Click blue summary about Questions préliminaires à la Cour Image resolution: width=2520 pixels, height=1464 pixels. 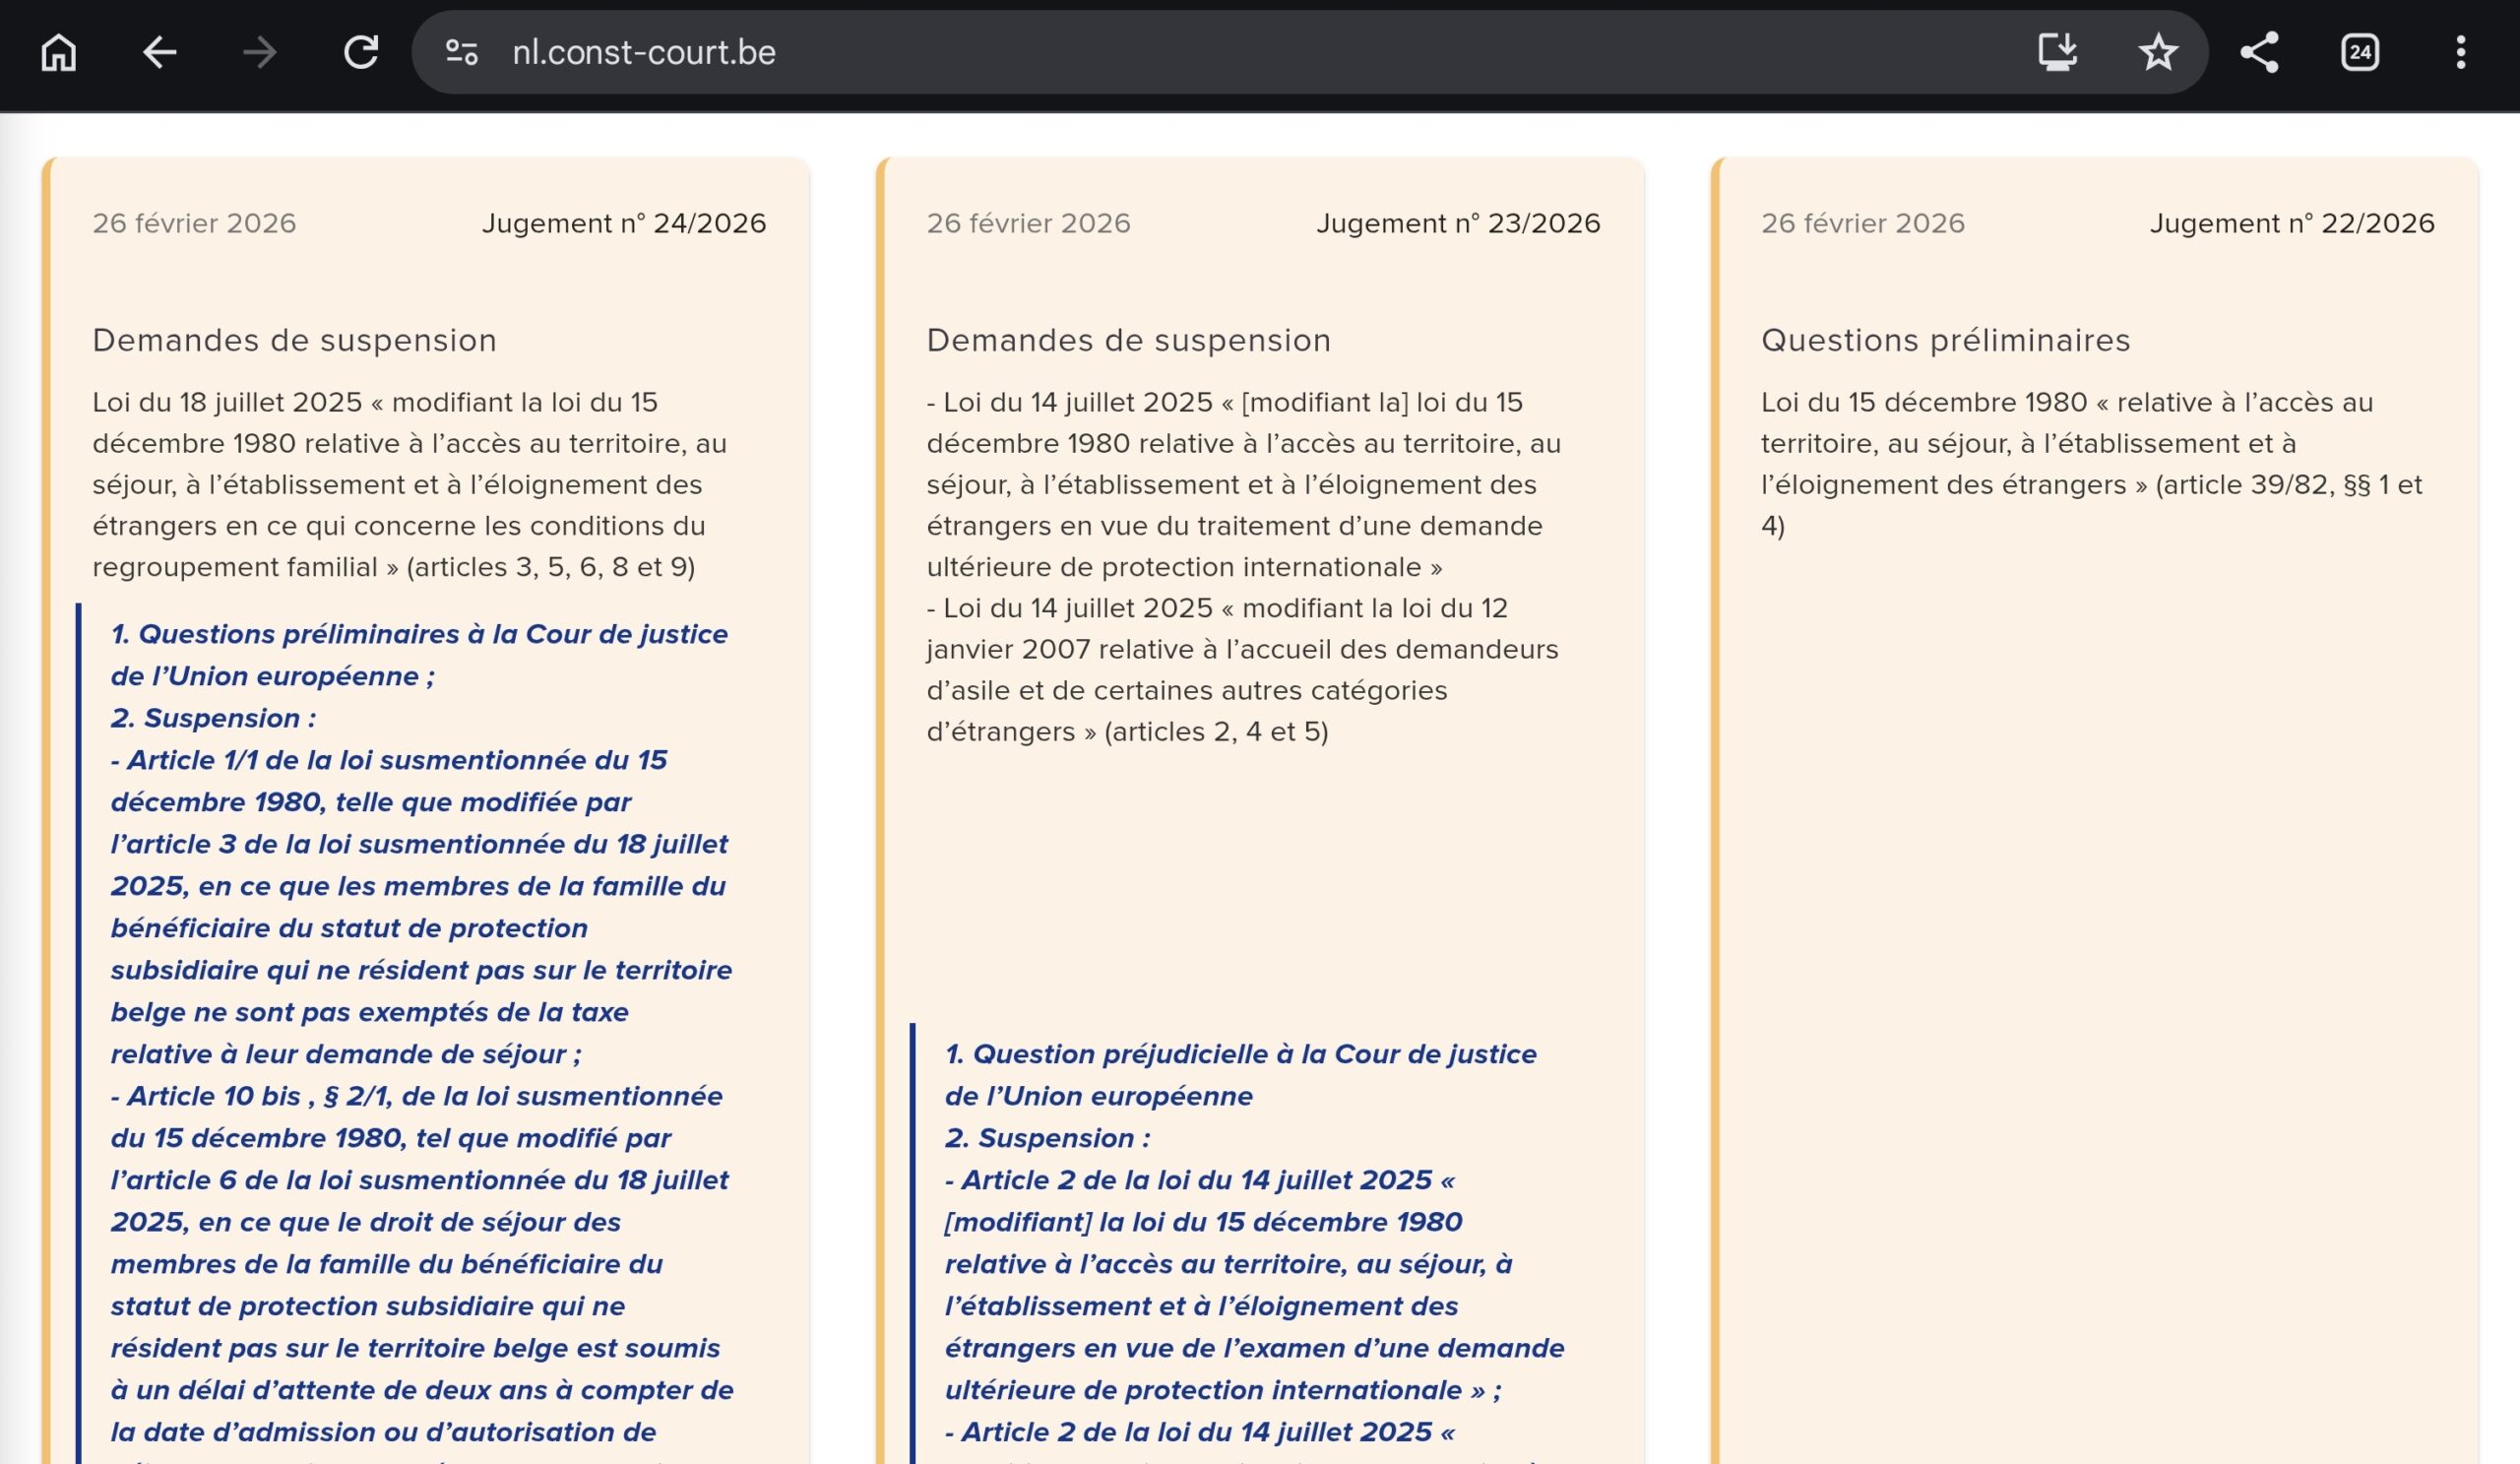click(419, 654)
